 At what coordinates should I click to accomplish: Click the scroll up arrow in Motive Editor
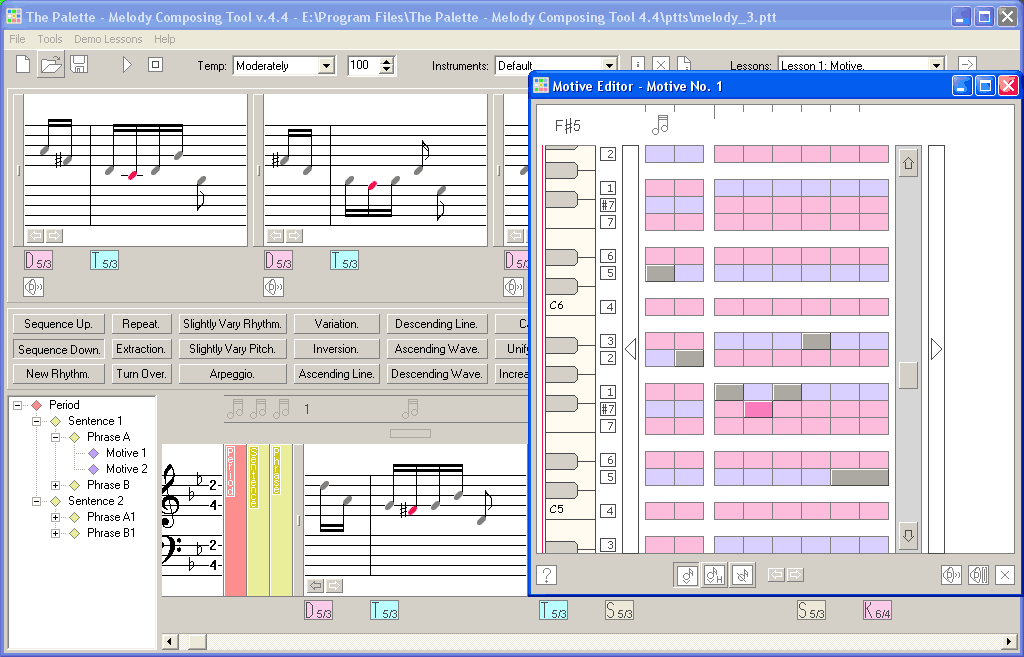point(908,164)
